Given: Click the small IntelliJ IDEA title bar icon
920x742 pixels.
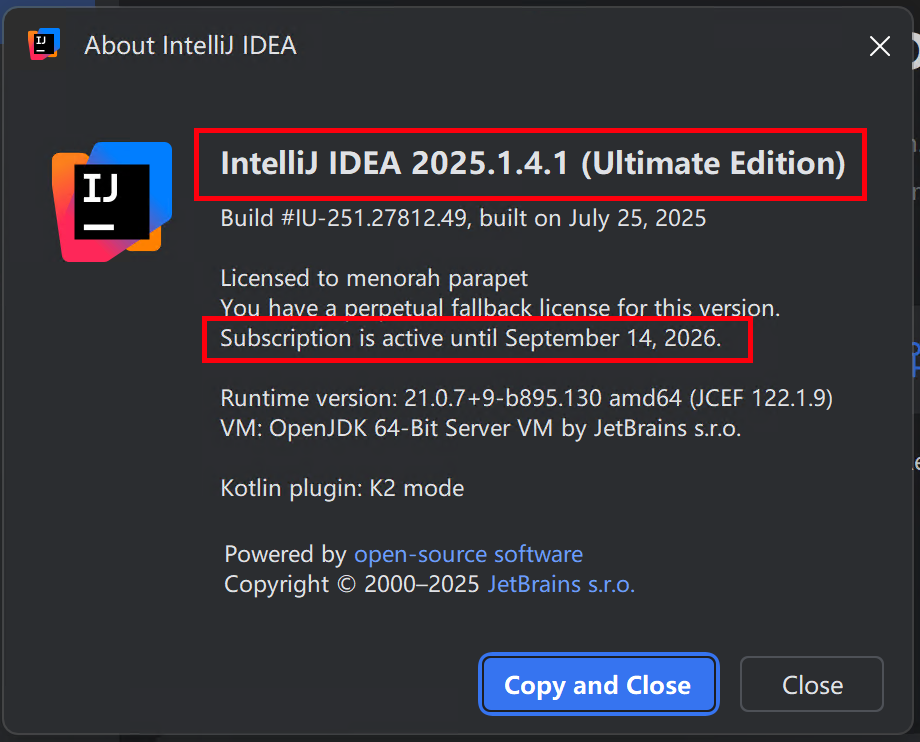Looking at the screenshot, I should tap(44, 44).
